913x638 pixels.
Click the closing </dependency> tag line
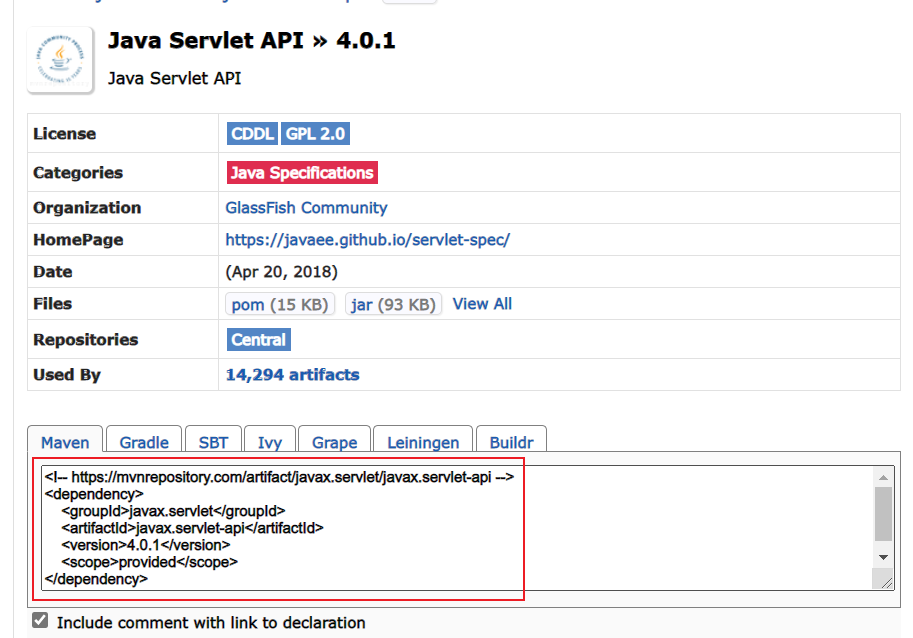tap(96, 579)
